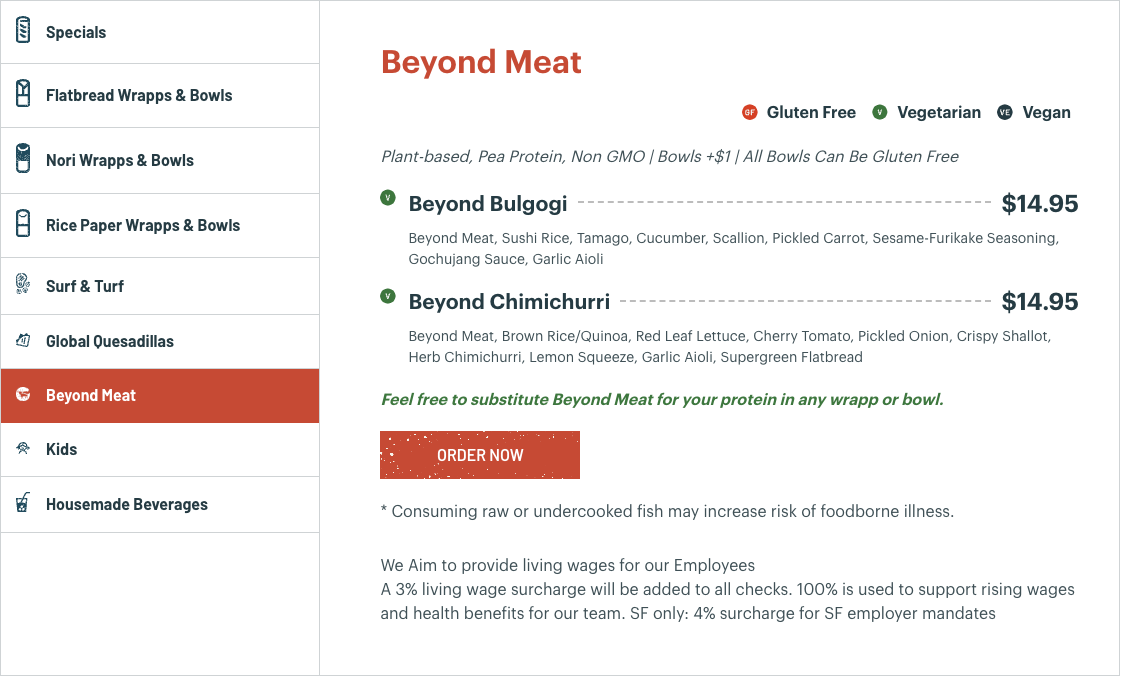Click the Surf & Turf icon
Image resolution: width=1121 pixels, height=677 pixels.
[23, 285]
